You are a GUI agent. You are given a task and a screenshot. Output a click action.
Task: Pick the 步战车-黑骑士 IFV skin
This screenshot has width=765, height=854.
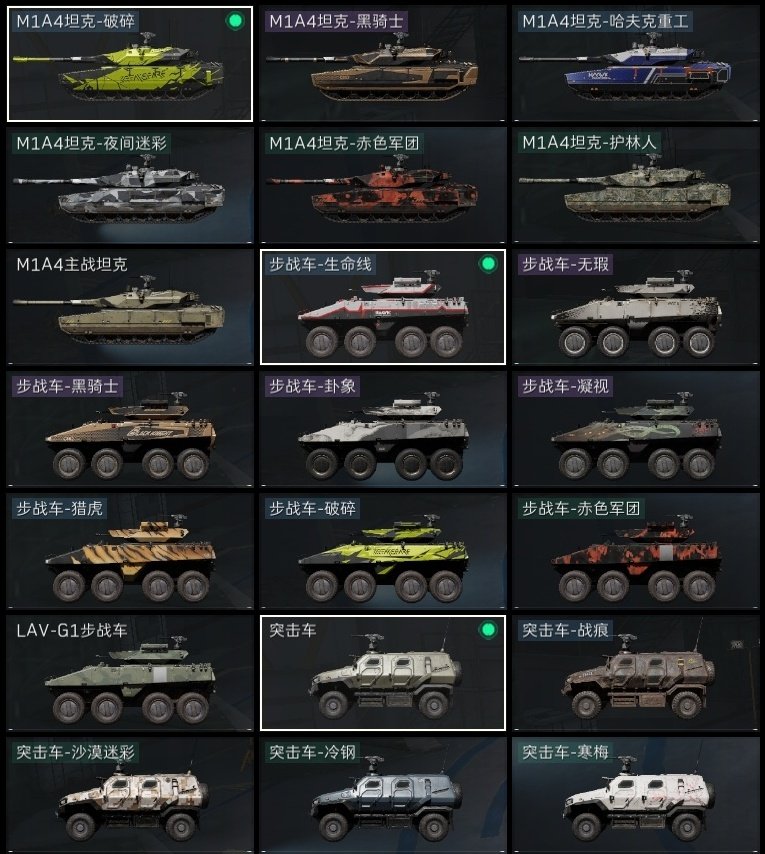point(130,429)
